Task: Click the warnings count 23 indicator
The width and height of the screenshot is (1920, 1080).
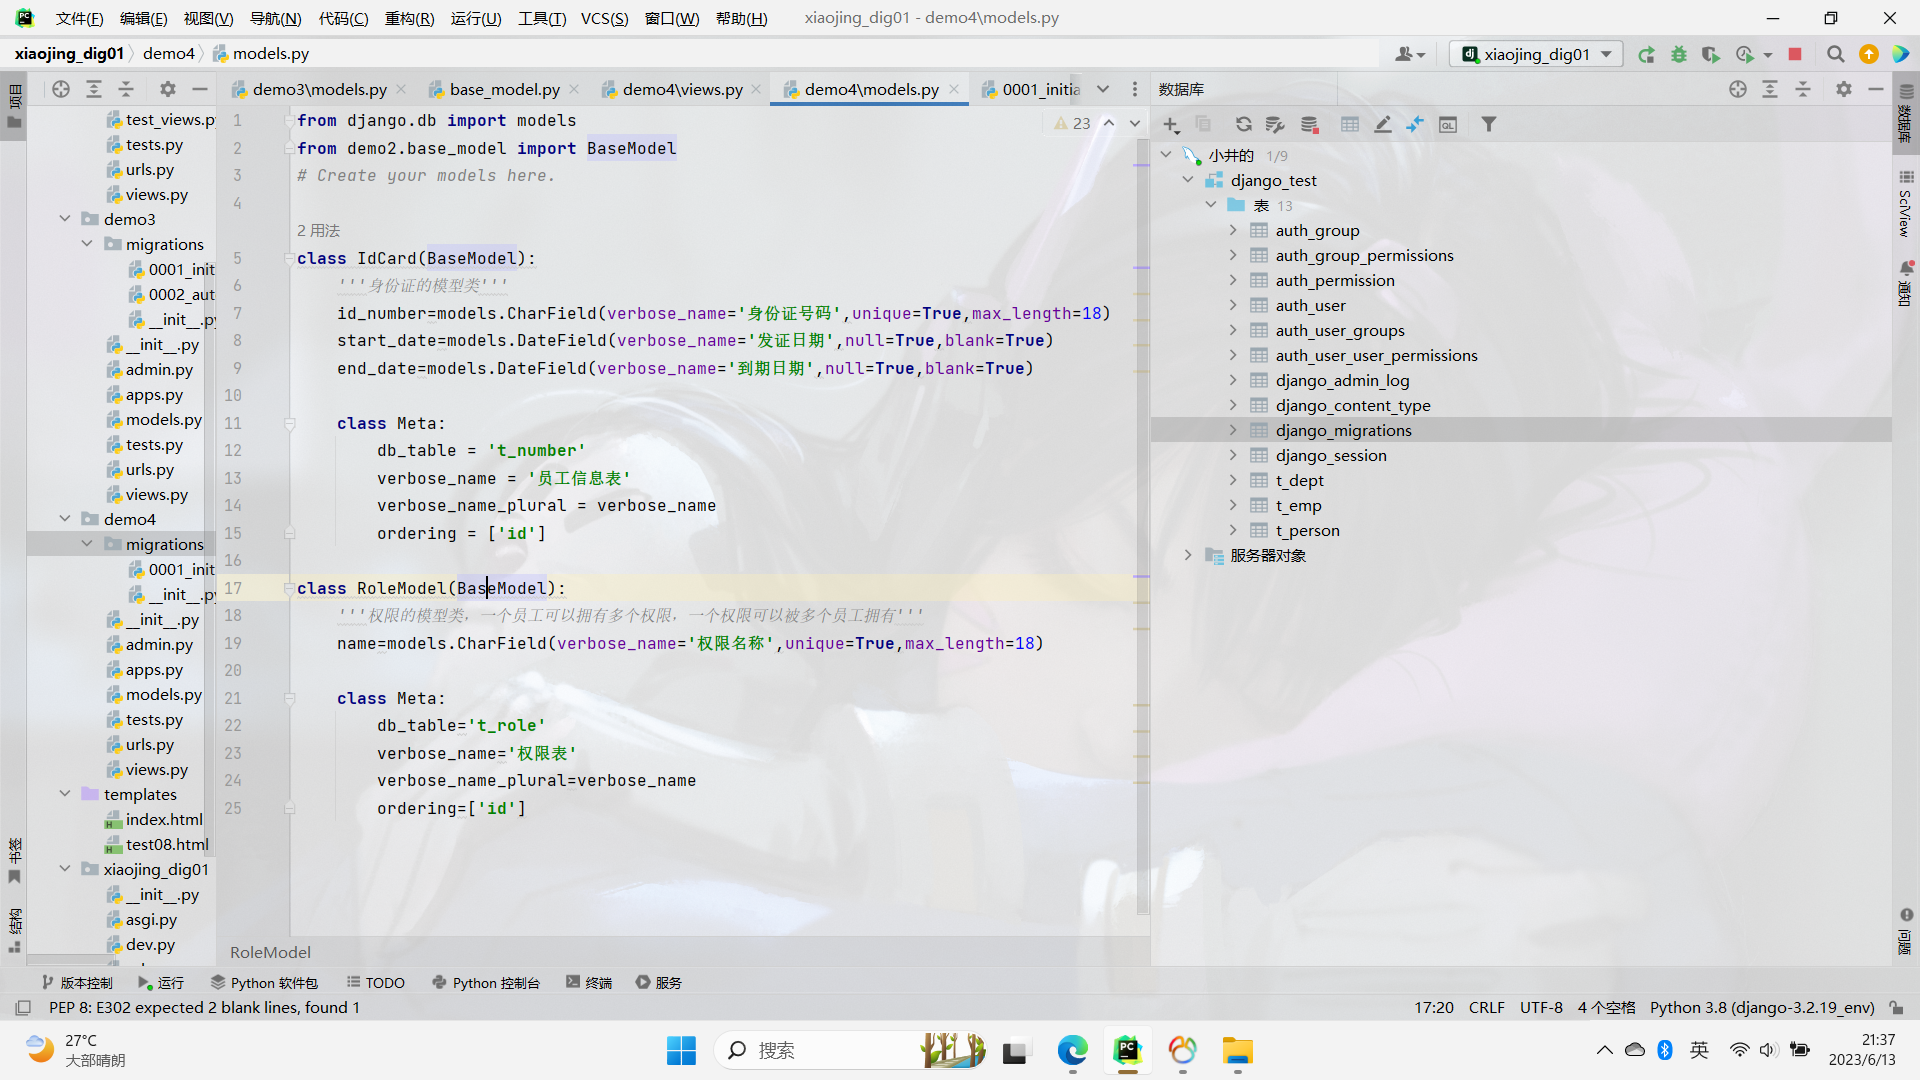Action: pos(1072,123)
